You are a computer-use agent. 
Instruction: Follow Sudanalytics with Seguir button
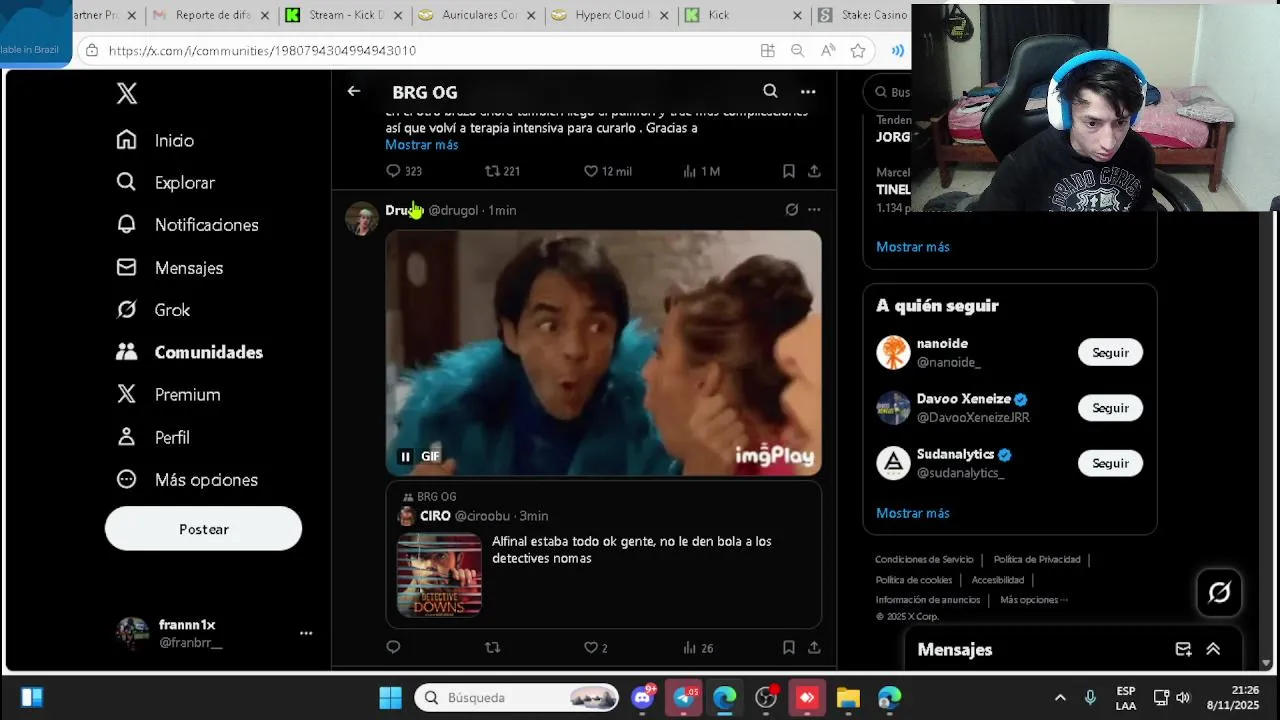point(1110,463)
